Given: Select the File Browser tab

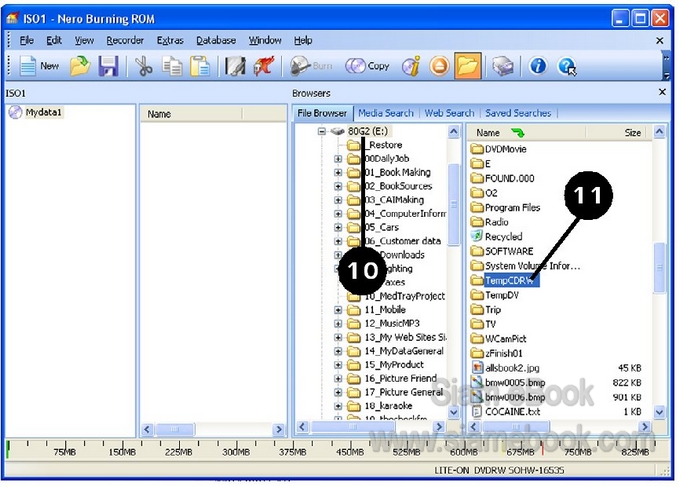Looking at the screenshot, I should (x=322, y=113).
